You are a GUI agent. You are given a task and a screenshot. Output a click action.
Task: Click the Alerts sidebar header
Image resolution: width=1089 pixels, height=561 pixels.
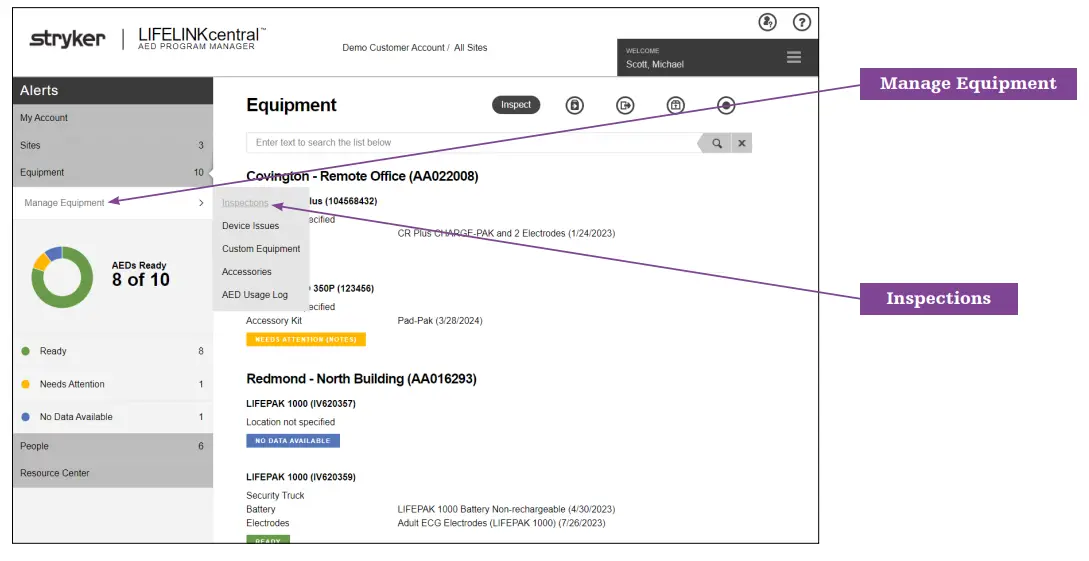click(x=113, y=90)
